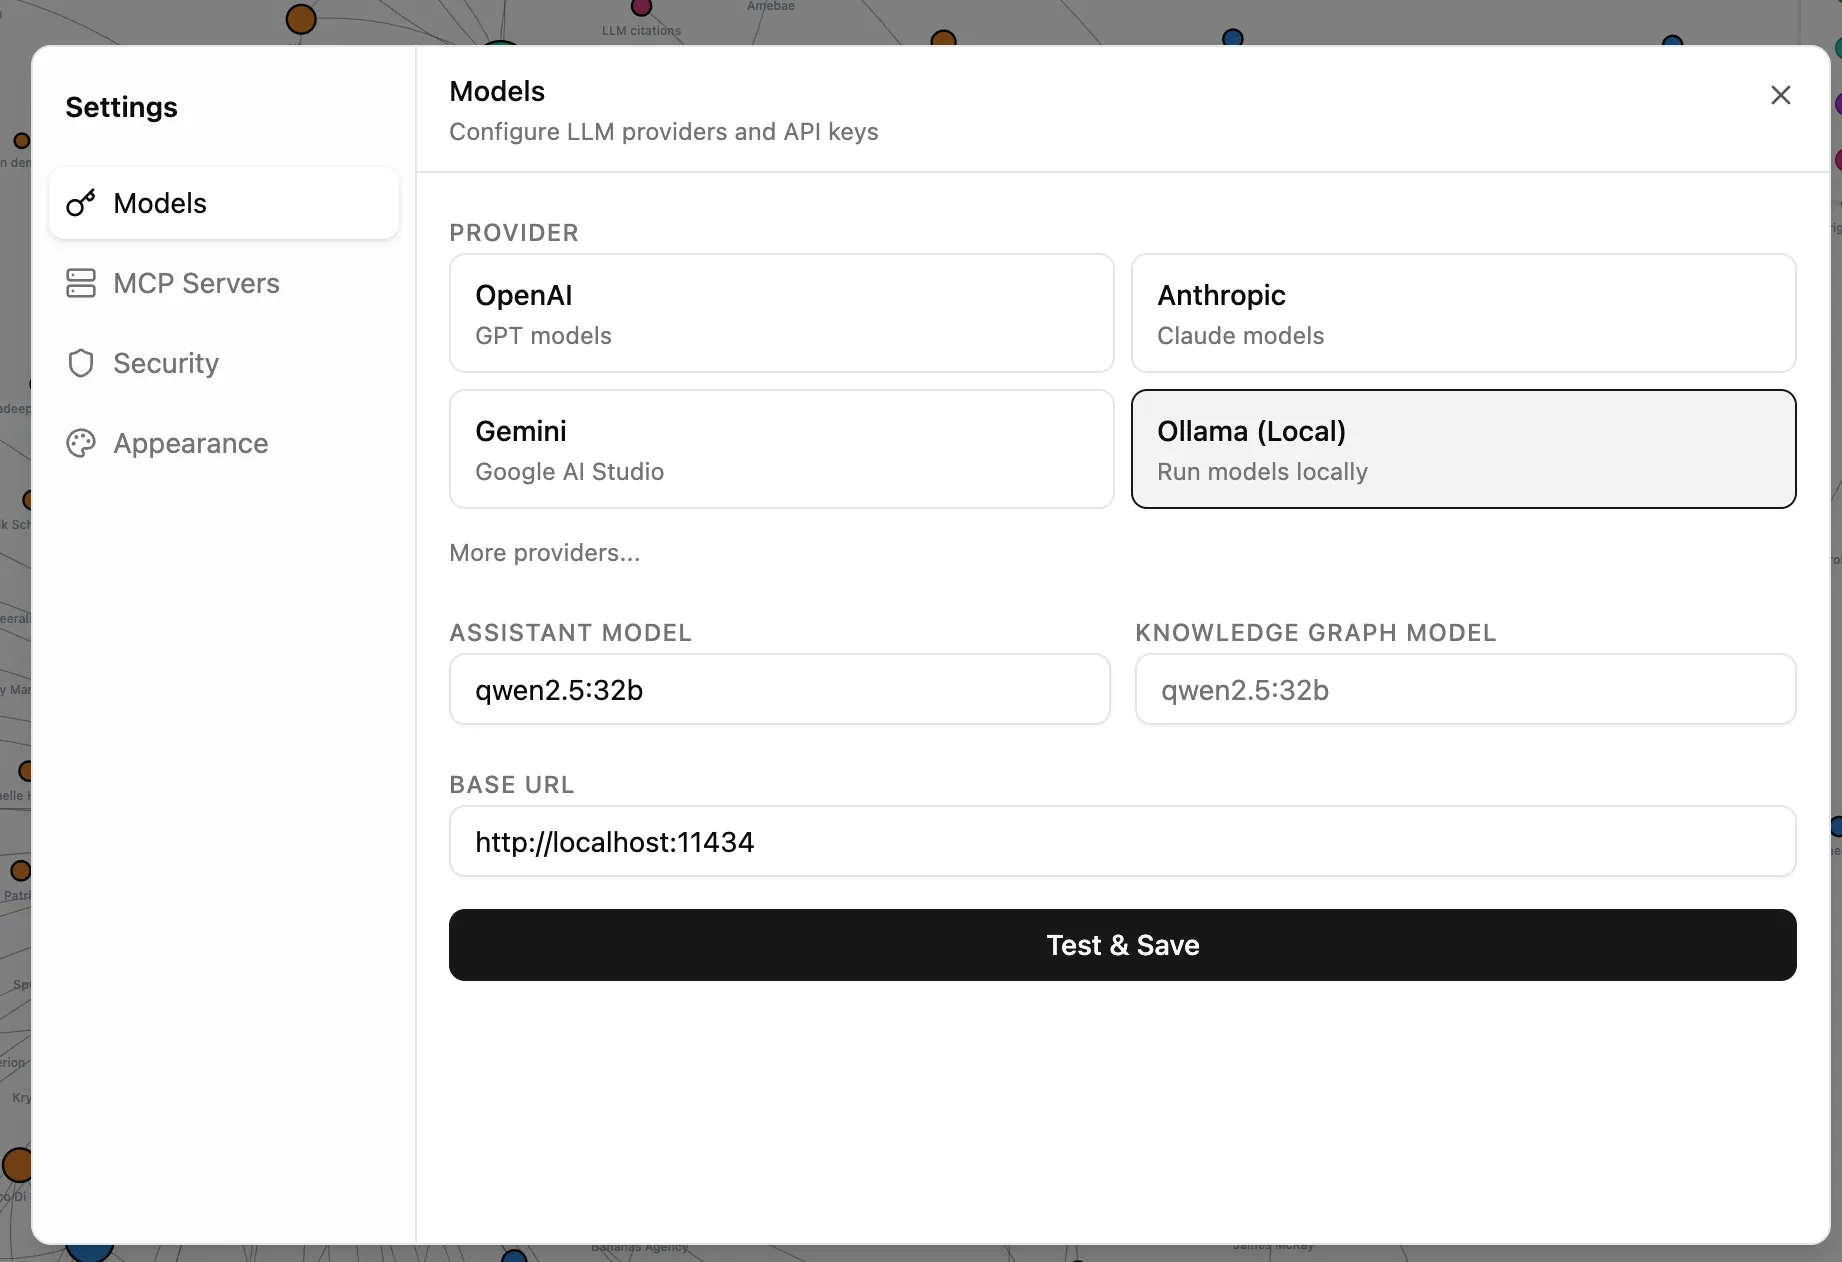
Task: Open the Appearance settings section
Action: tap(190, 443)
